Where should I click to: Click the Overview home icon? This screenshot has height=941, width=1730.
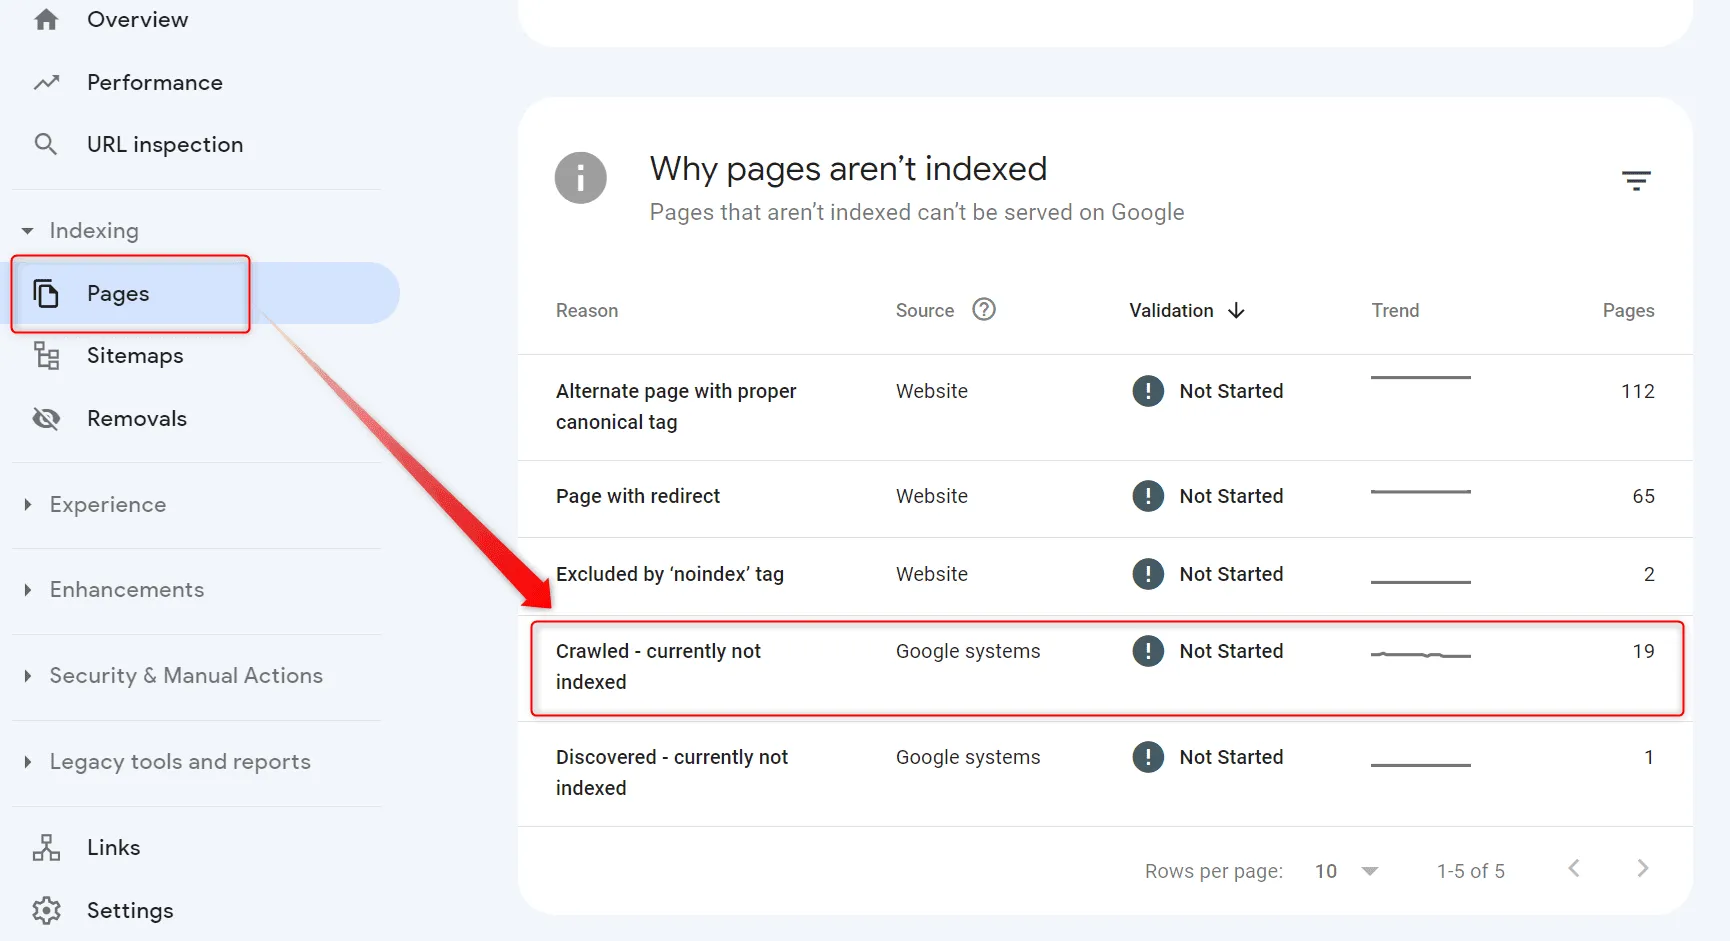(46, 19)
